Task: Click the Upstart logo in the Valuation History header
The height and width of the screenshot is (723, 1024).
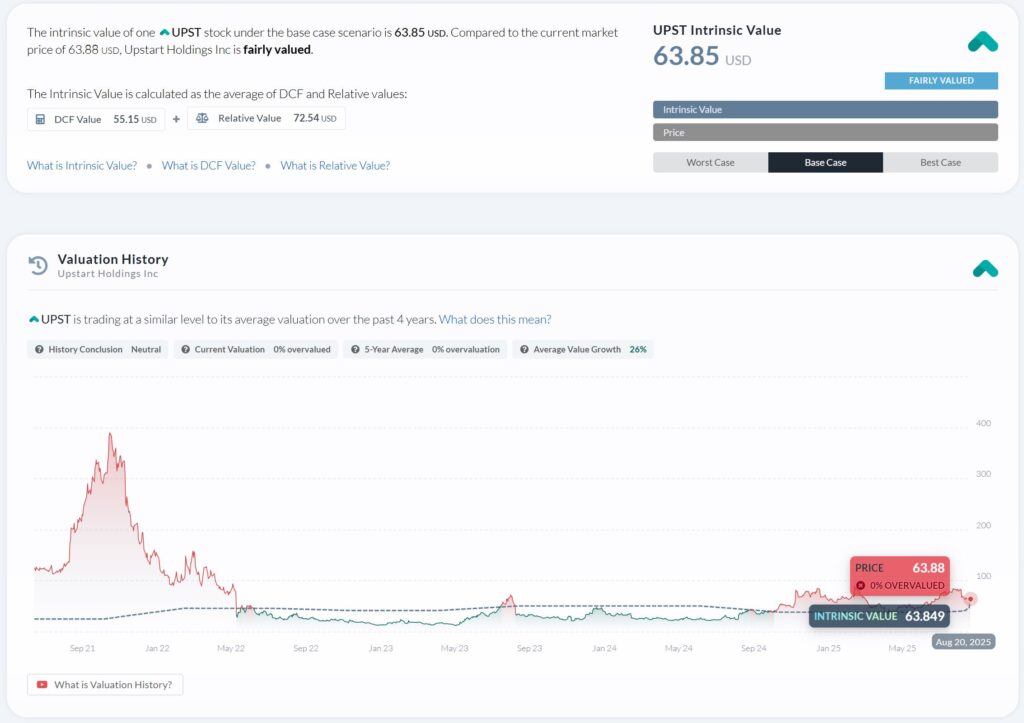Action: pyautogui.click(x=985, y=268)
